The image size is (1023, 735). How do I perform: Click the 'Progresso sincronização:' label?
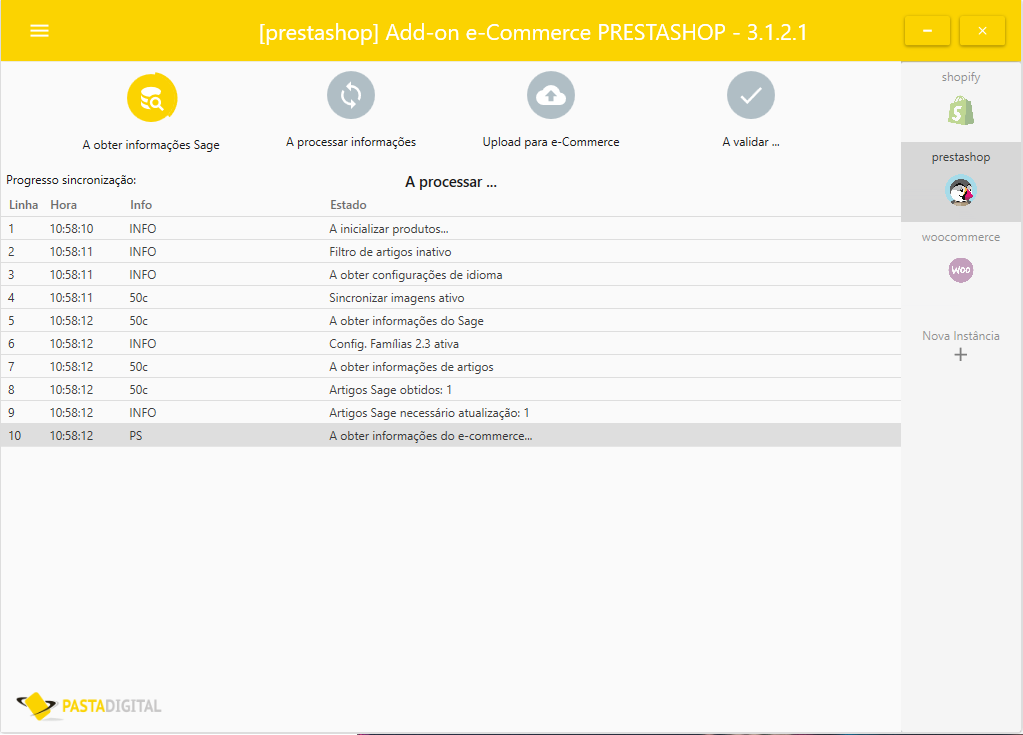pos(71,180)
